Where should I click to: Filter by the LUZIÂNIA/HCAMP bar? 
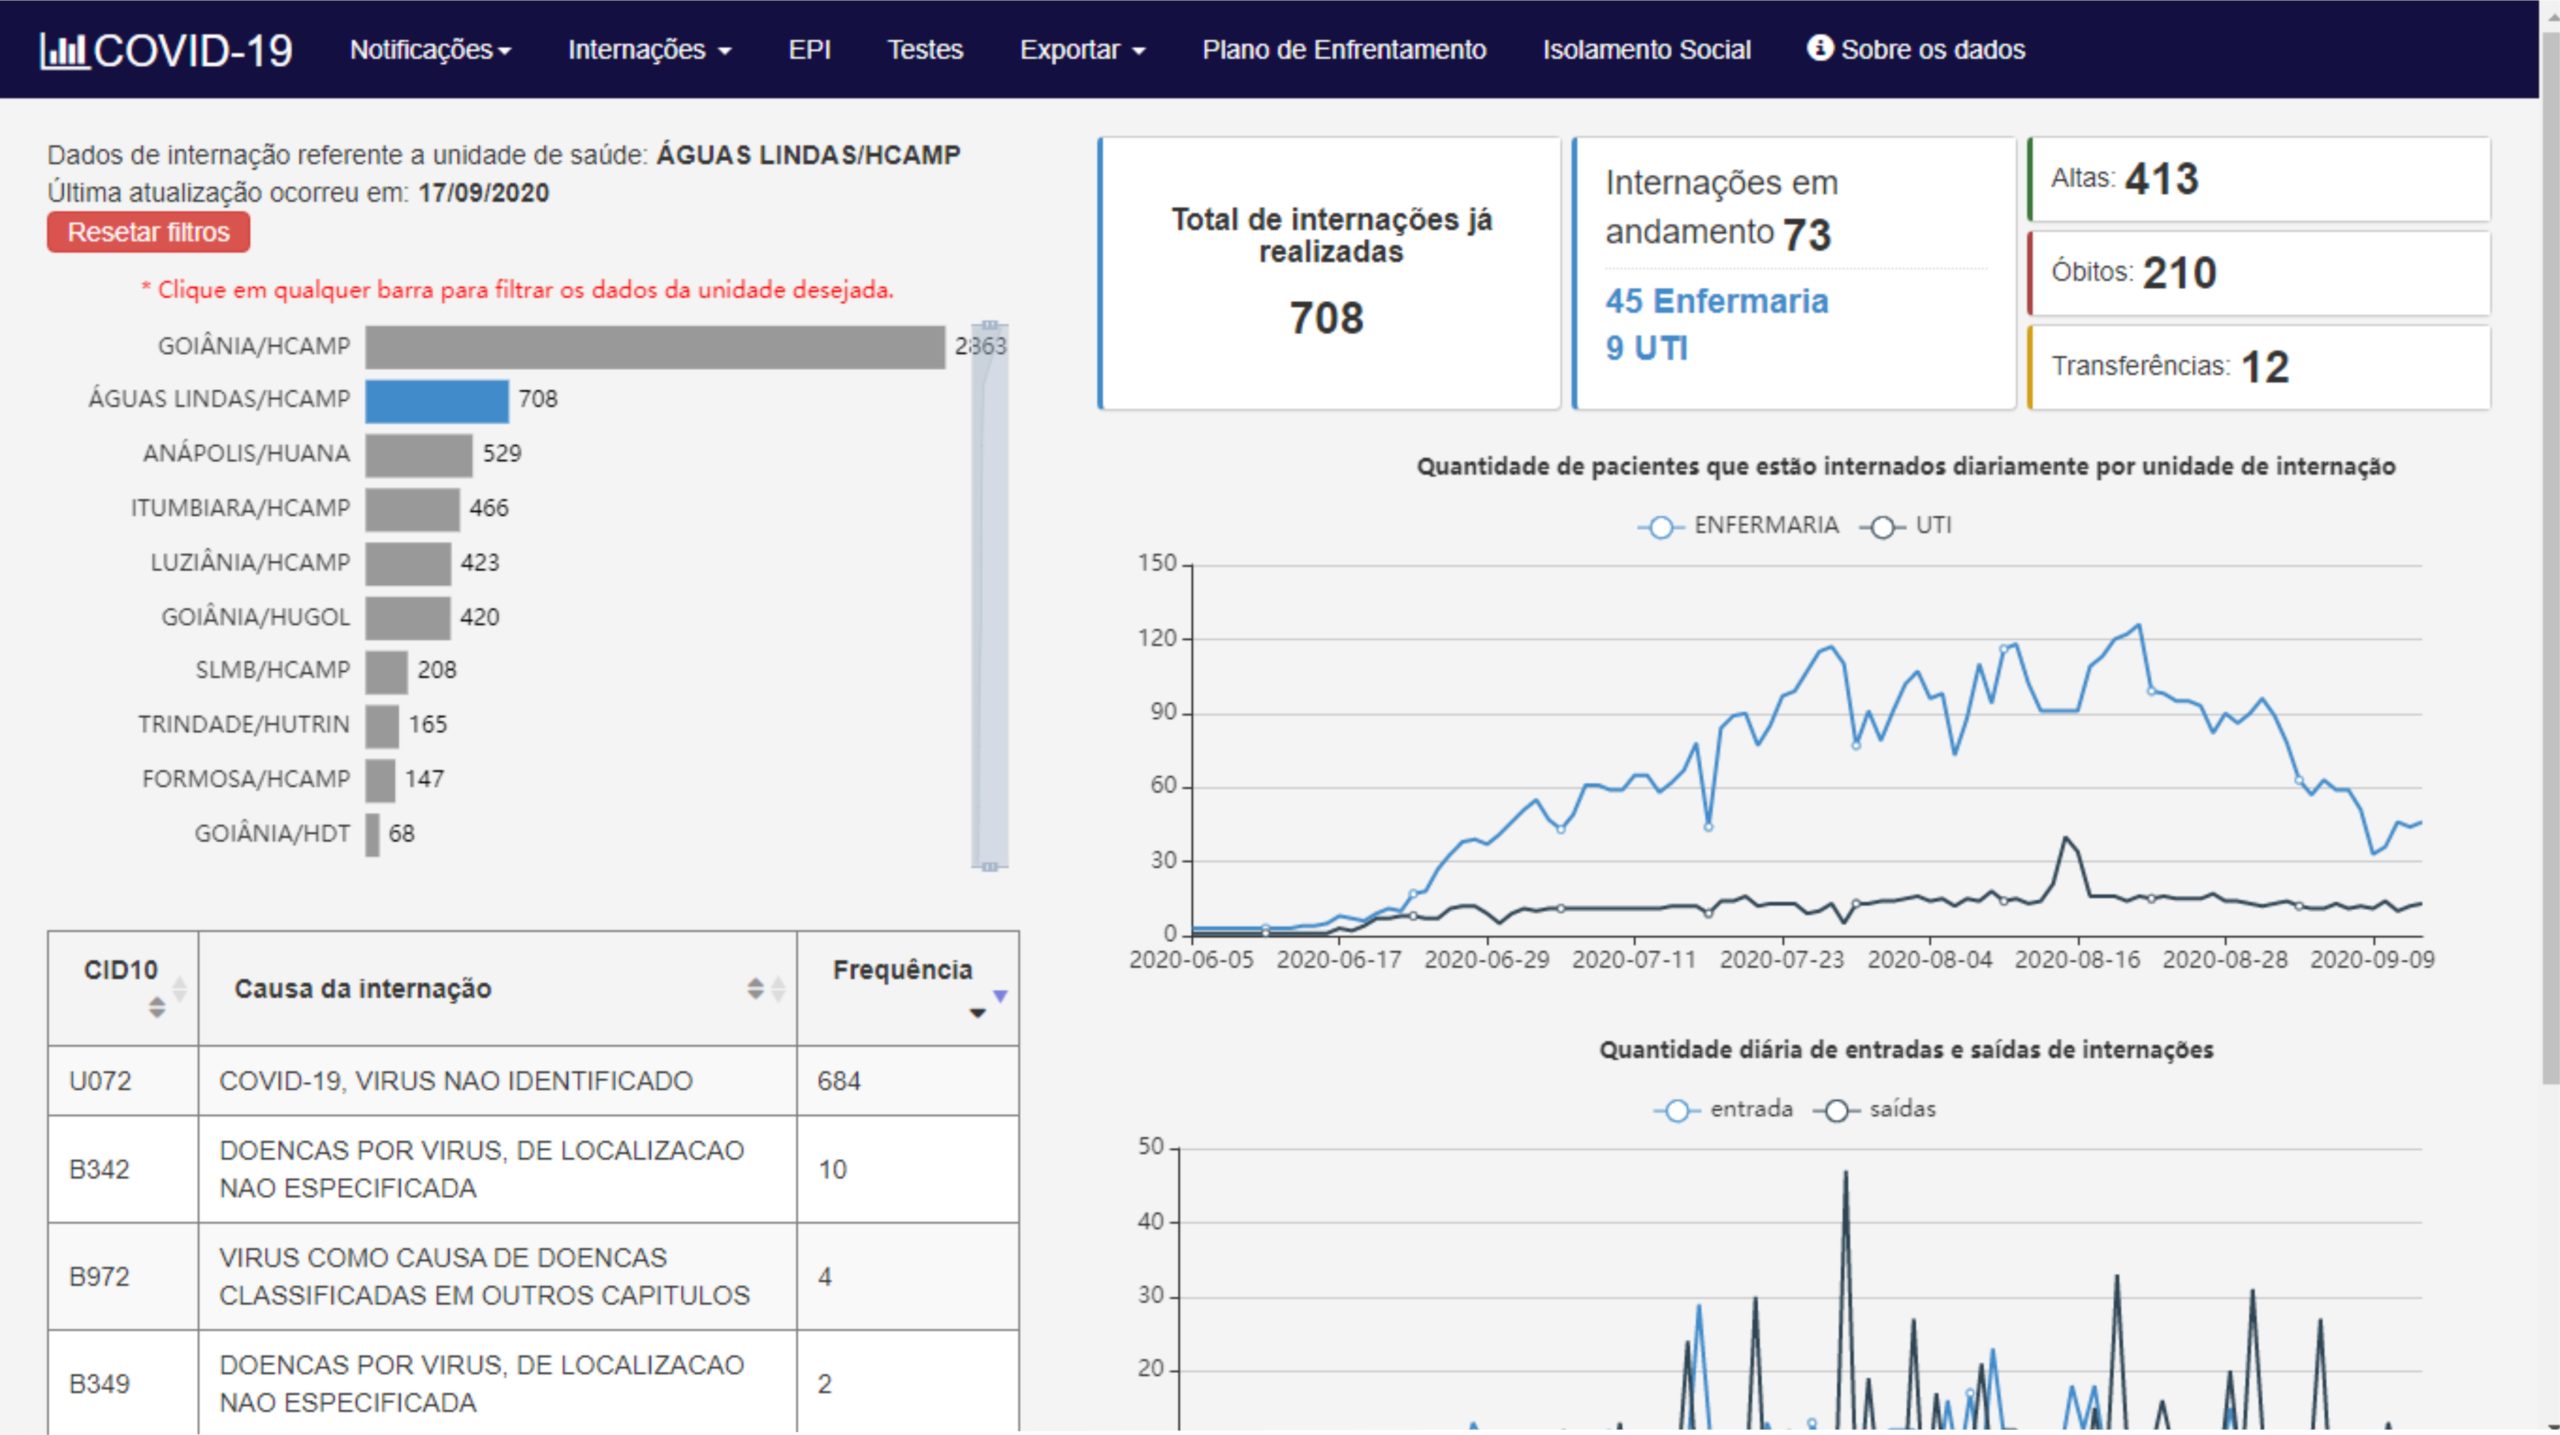pos(407,562)
